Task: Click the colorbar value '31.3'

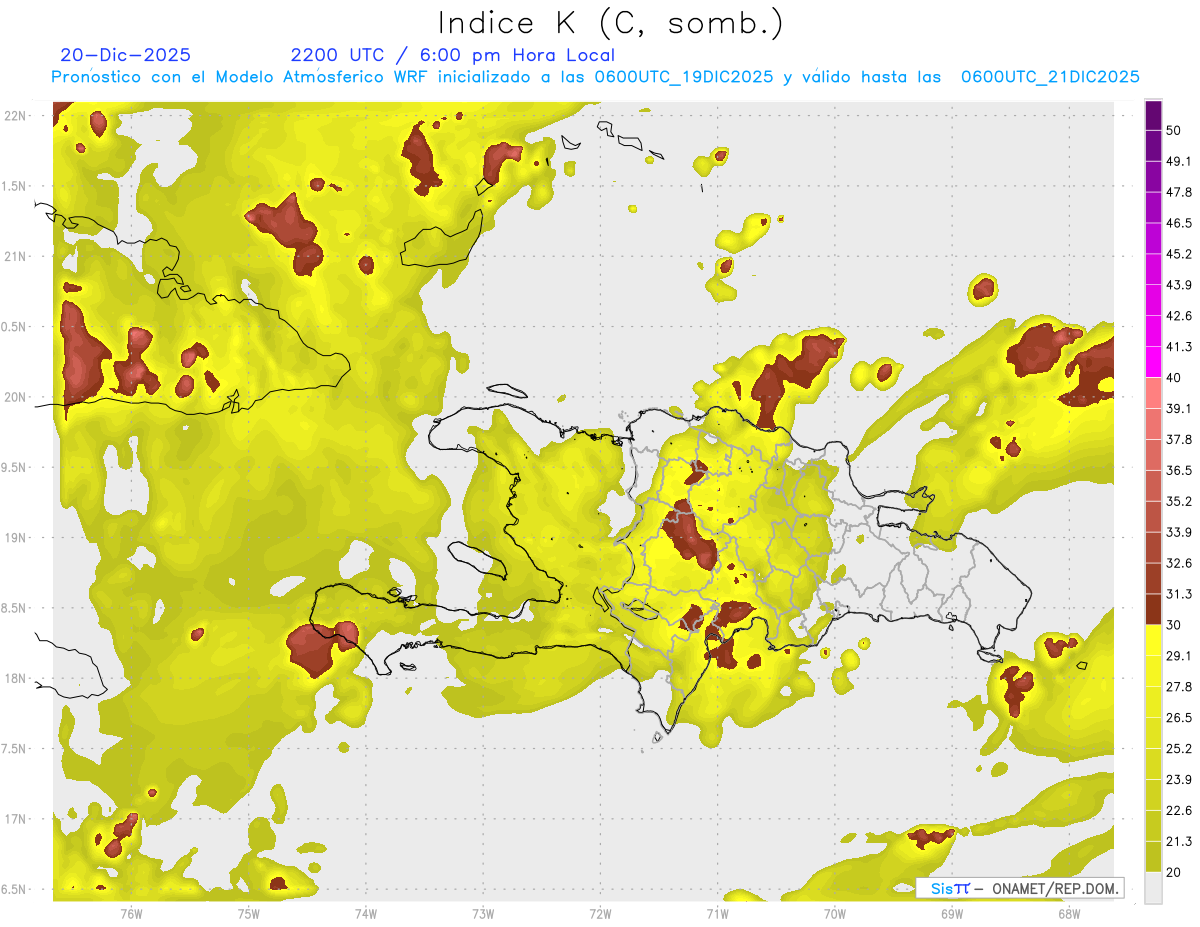Action: click(x=1179, y=594)
